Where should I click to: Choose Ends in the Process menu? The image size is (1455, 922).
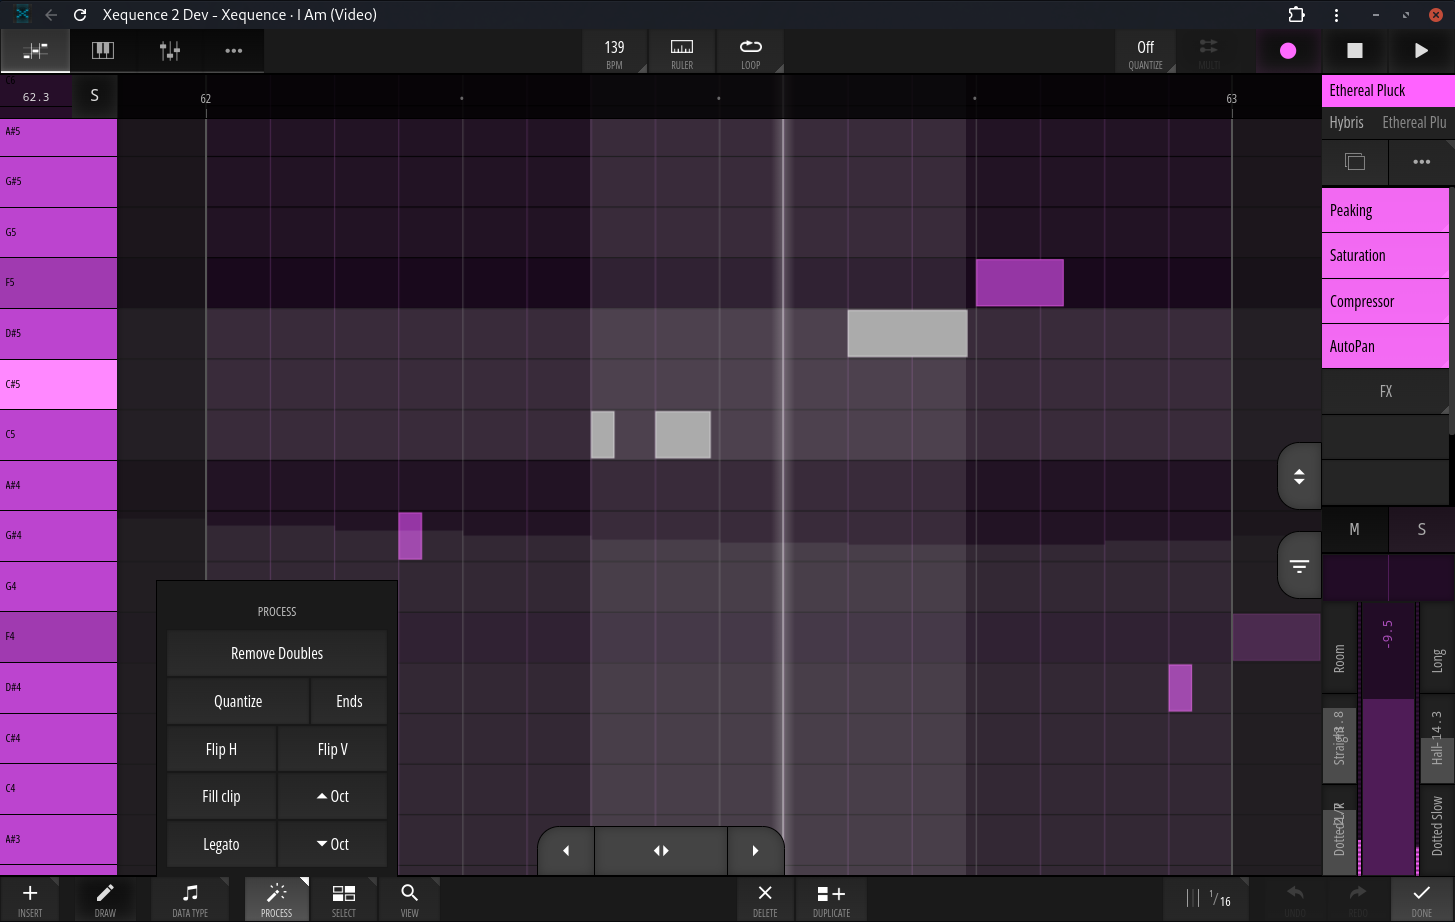pos(349,701)
